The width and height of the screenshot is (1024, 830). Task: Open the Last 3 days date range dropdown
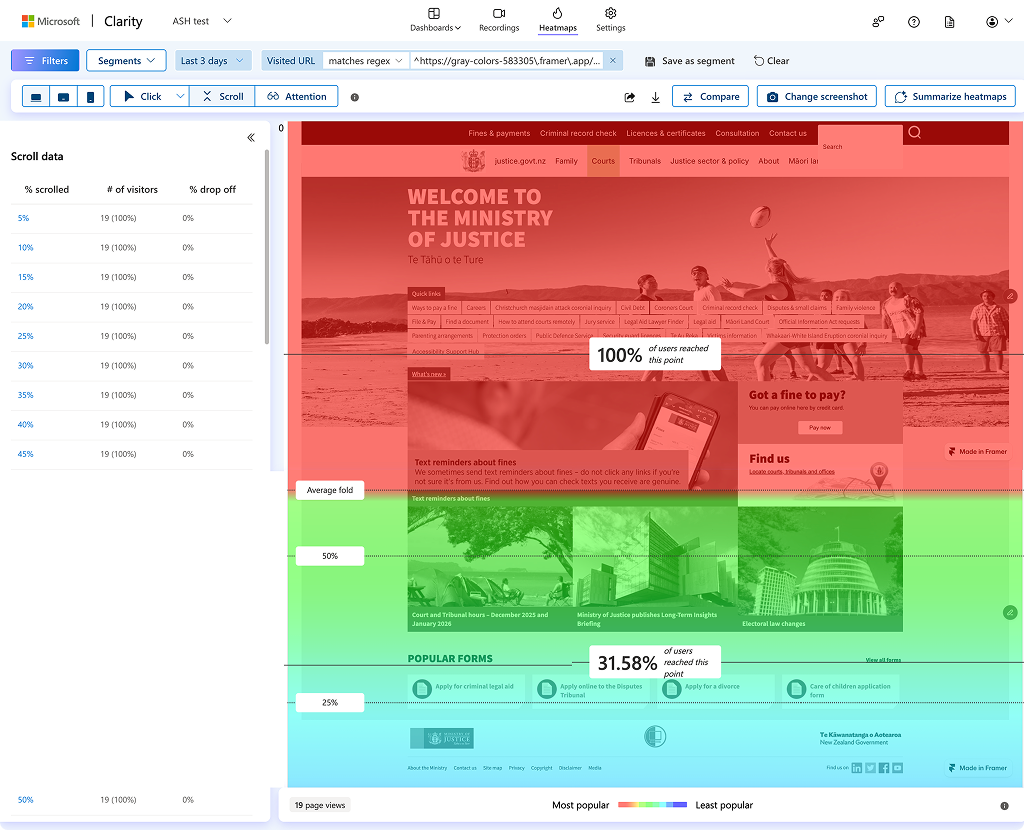212,61
